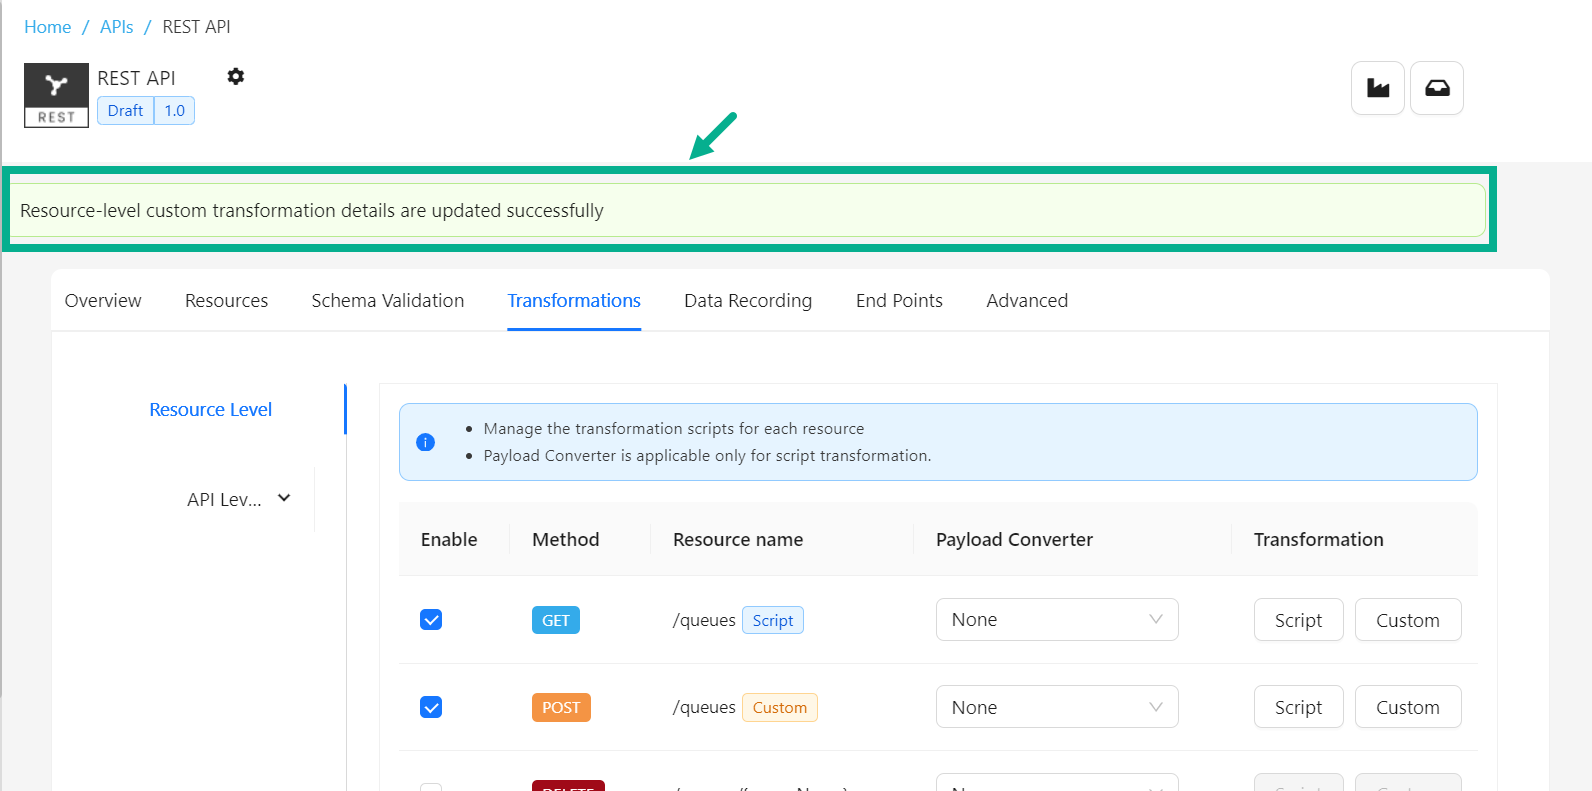Click the Script tag beside /queues
This screenshot has height=791, width=1592.
pos(772,620)
